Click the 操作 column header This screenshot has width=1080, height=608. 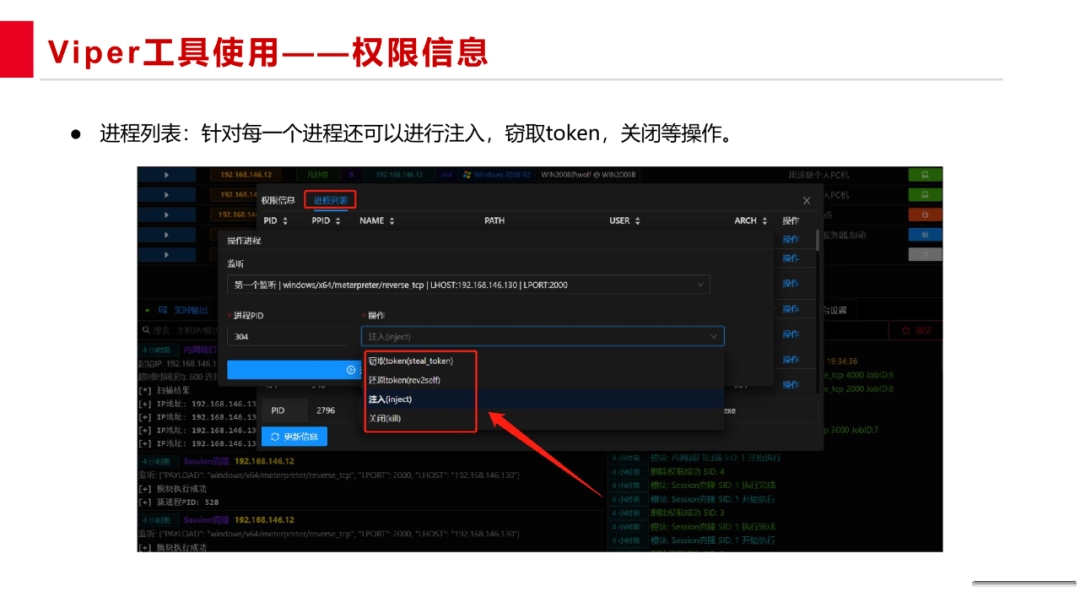(x=791, y=221)
